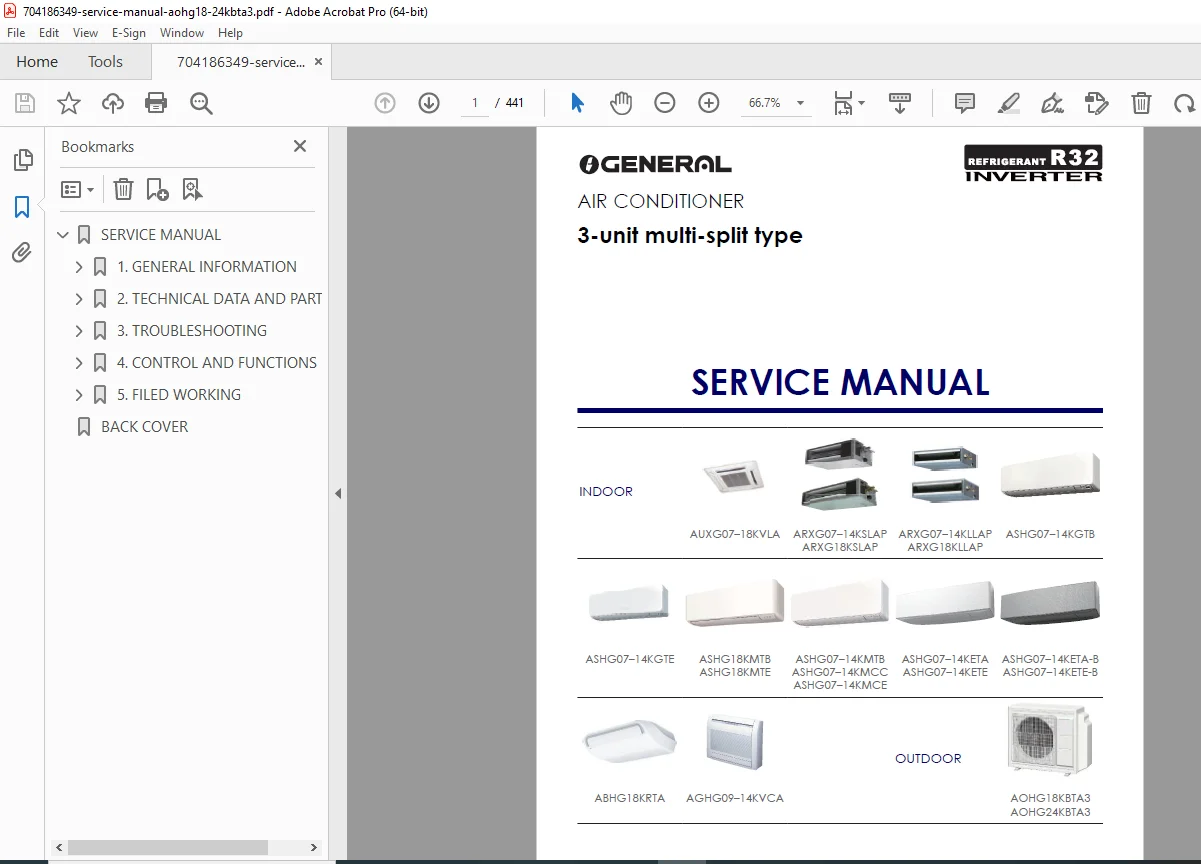Zoom in with the plus circle button

[709, 103]
